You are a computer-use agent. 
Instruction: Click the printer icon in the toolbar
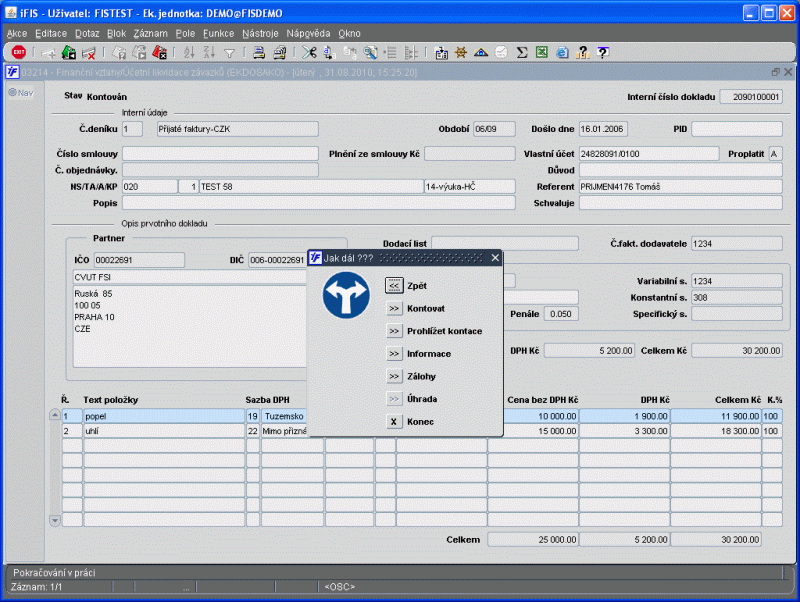coord(258,53)
